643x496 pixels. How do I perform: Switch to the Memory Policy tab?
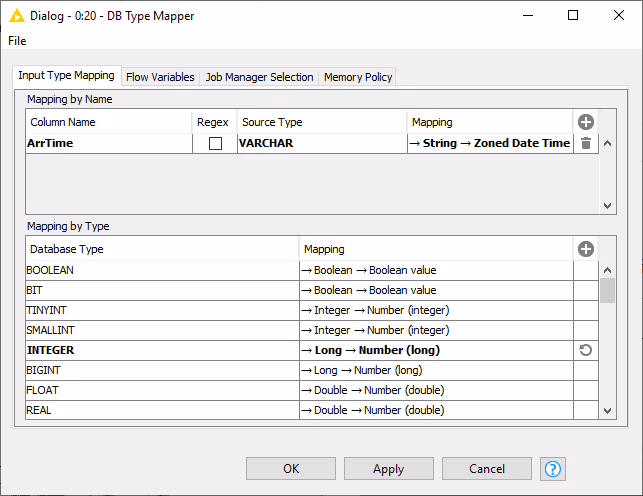(x=358, y=77)
